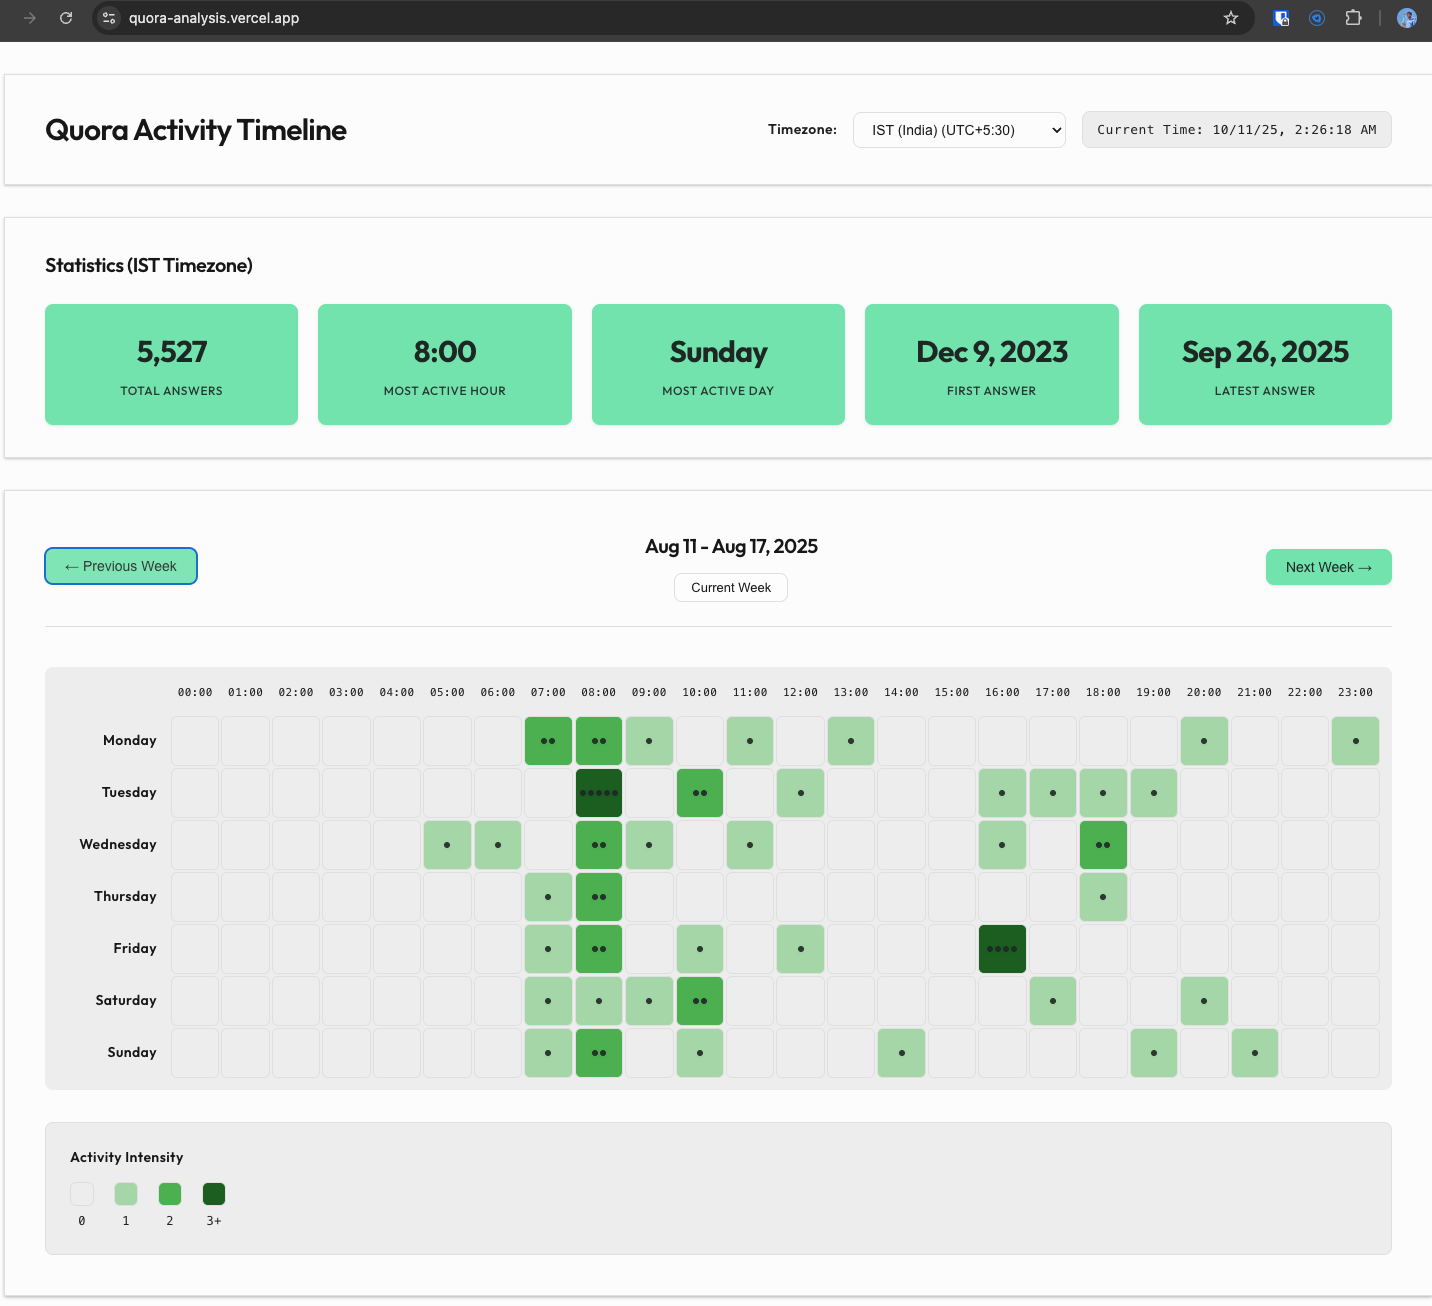Reload the page with the browser refresh icon
Screen dimensions: 1432x1306
(66, 18)
